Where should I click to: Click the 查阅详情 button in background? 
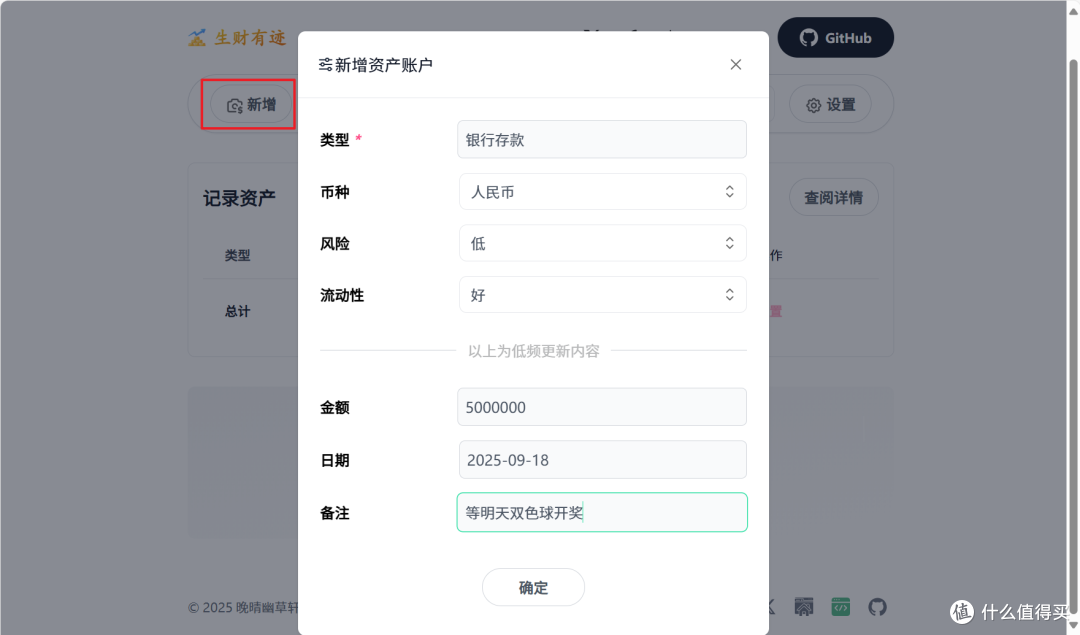tap(833, 198)
